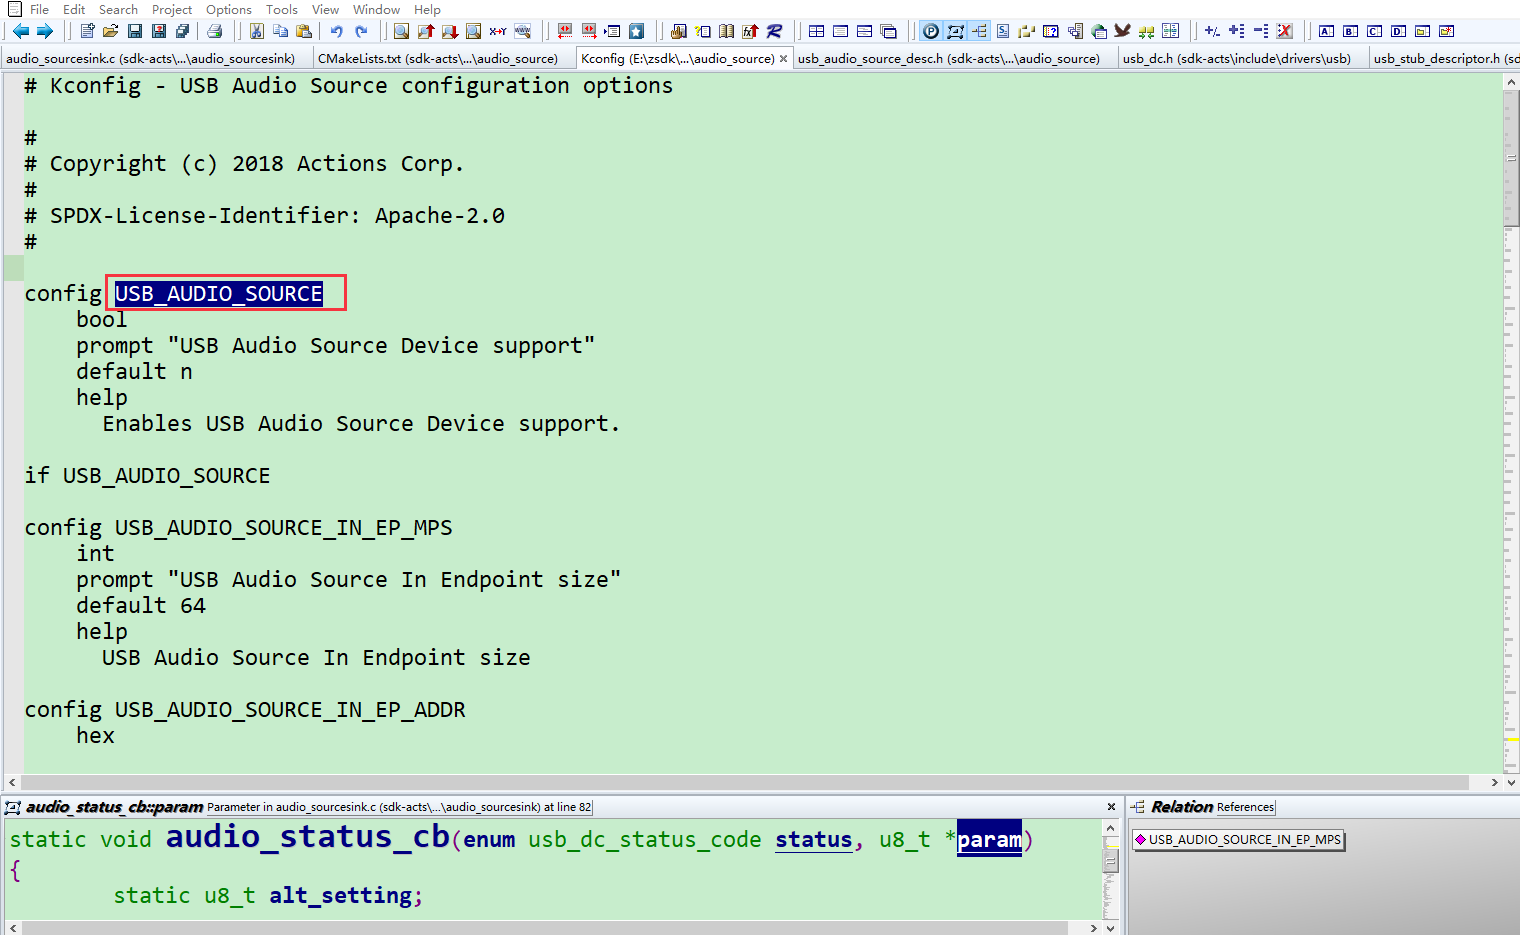Run a Replace with the X→Y icon

pos(498,31)
